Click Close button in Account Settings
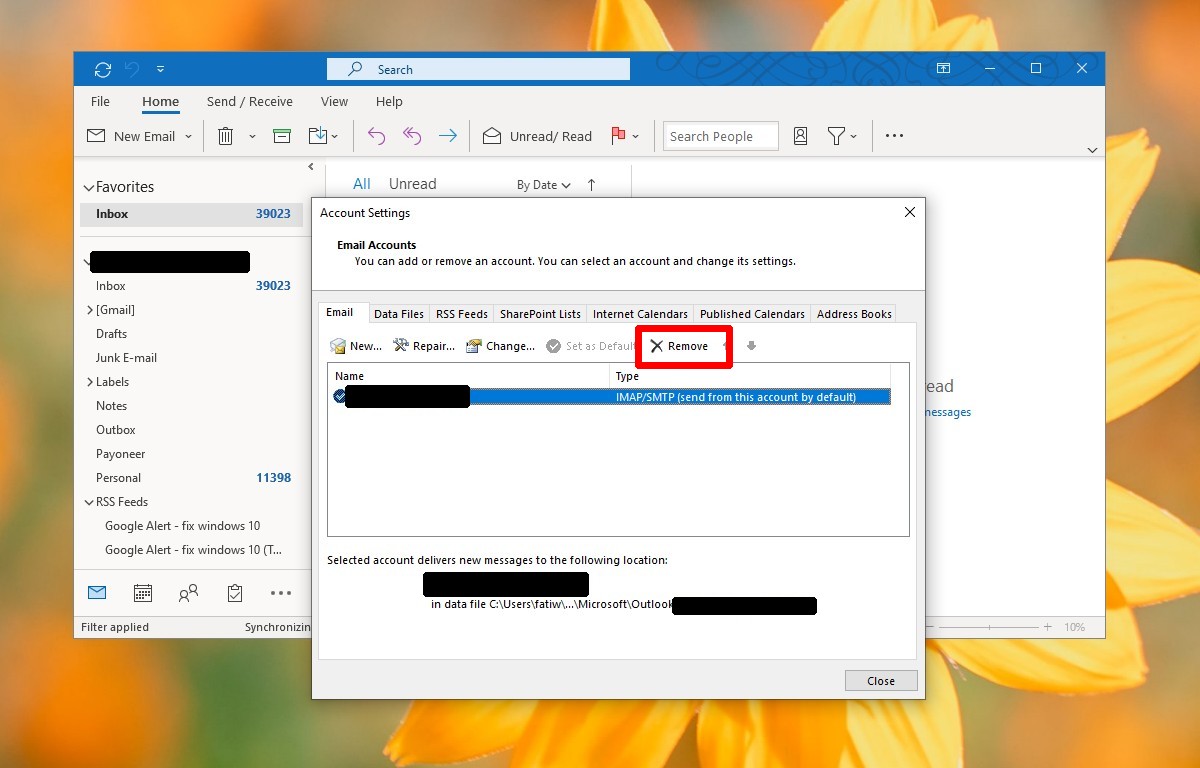Screen dimensions: 1200x768 tap(881, 681)
